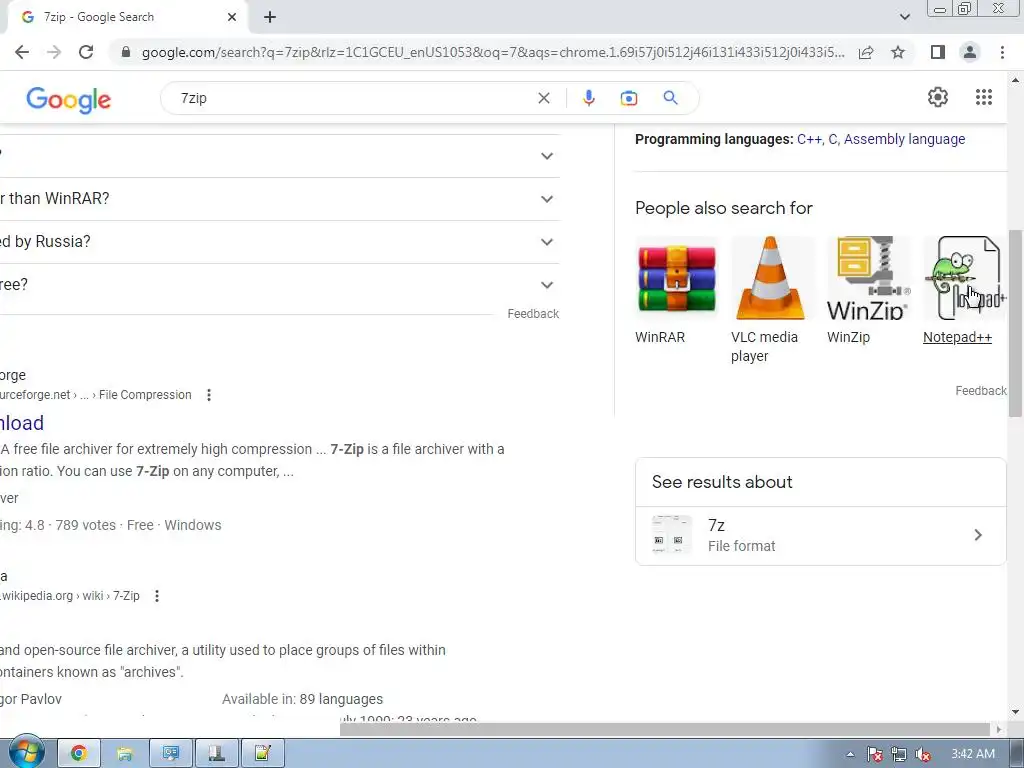The width and height of the screenshot is (1024, 768).
Task: View site information via lock icon
Action: pos(126,52)
